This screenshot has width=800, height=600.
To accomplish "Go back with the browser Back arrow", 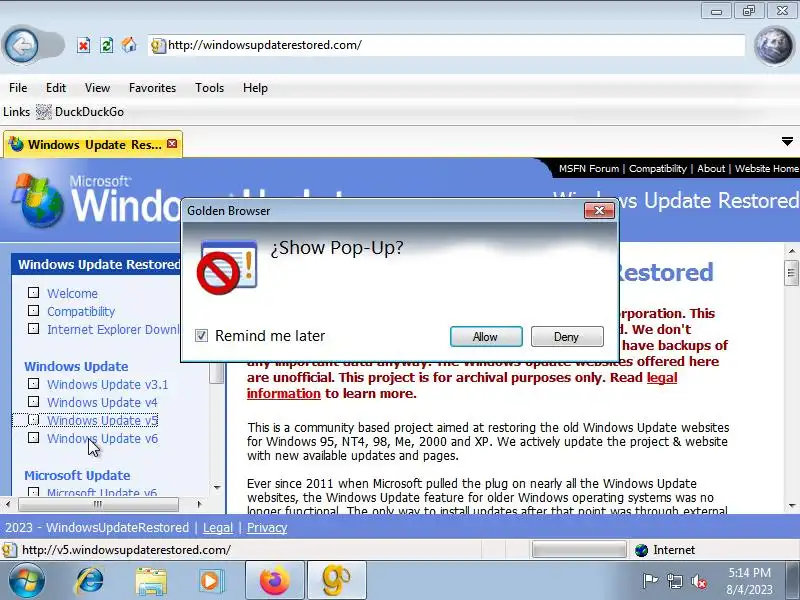I will tap(21, 46).
